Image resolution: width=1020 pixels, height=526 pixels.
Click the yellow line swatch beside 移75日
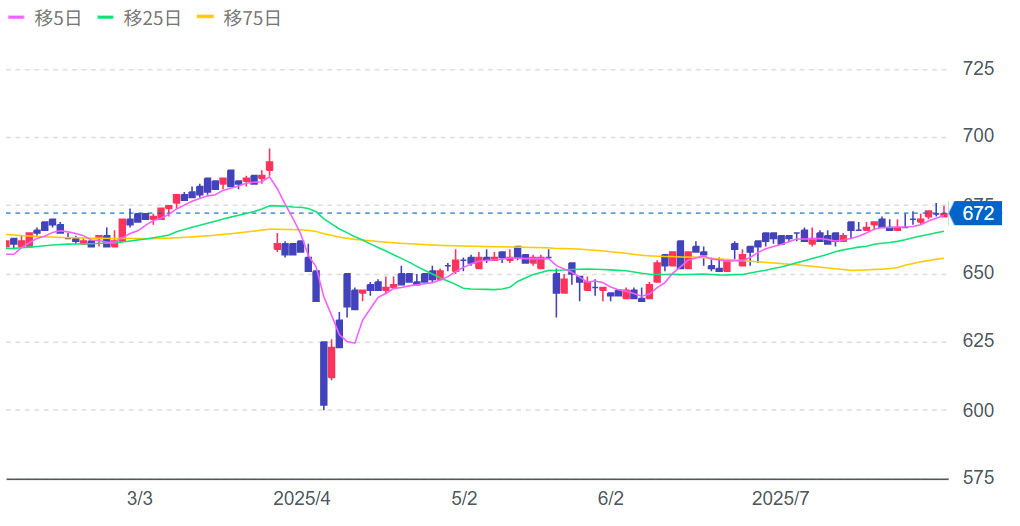(x=205, y=18)
